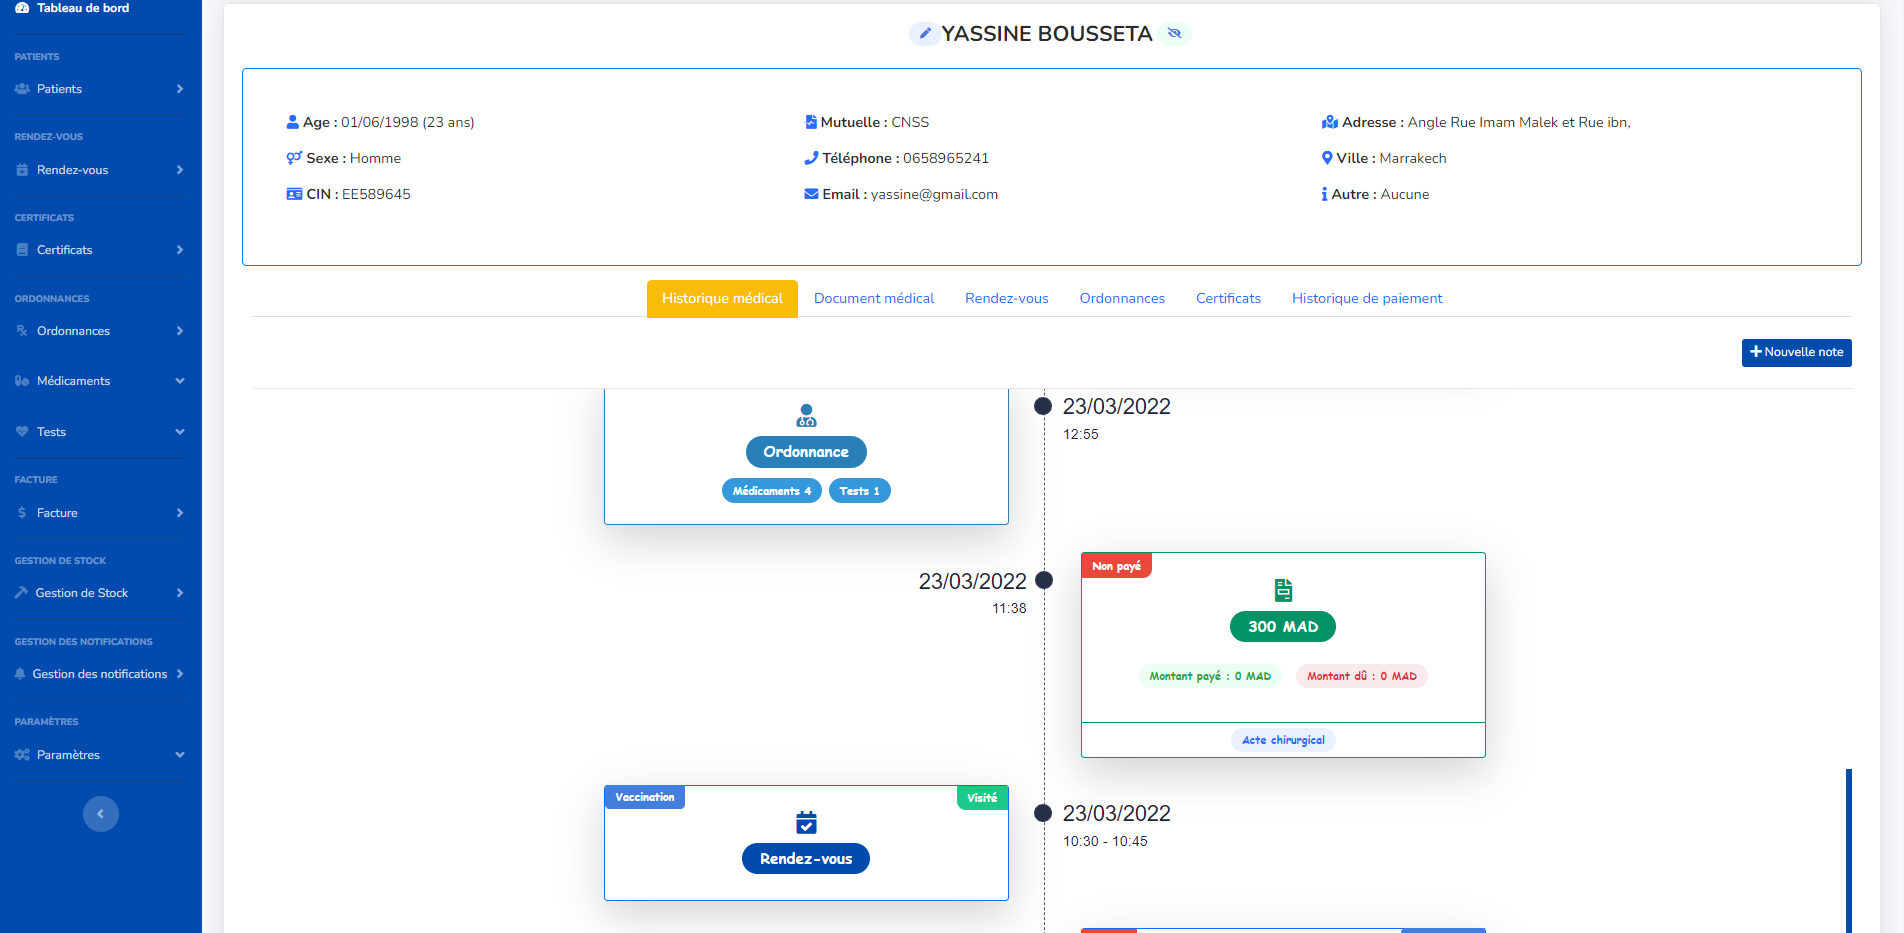Click the doctor icon above Ordonnance
The image size is (1904, 933).
[x=806, y=415]
